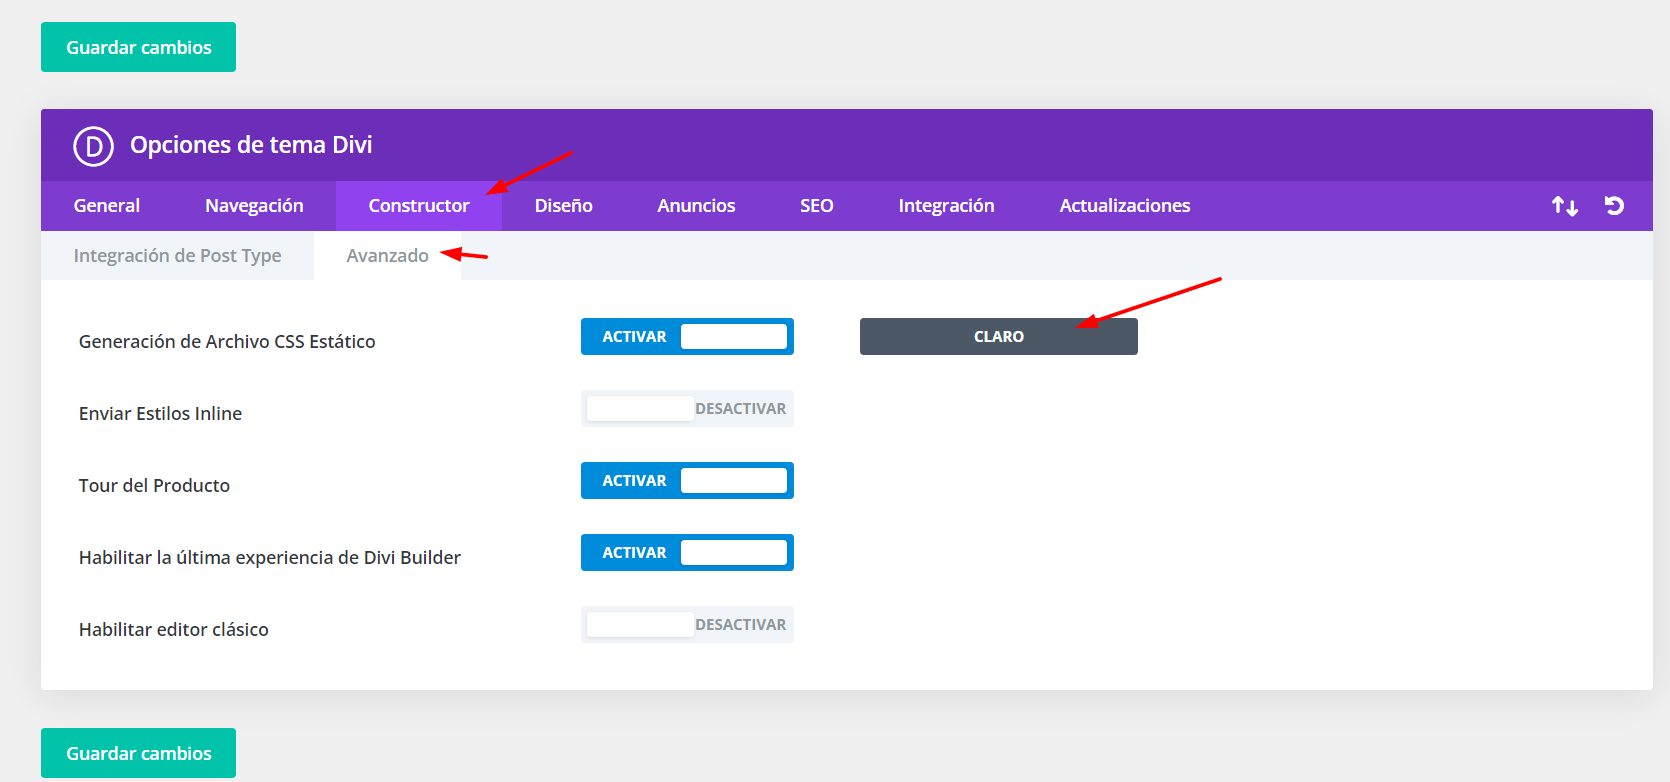This screenshot has width=1670, height=782.
Task: Toggle Generación de Archivo CSS Estático switch
Action: [x=687, y=337]
